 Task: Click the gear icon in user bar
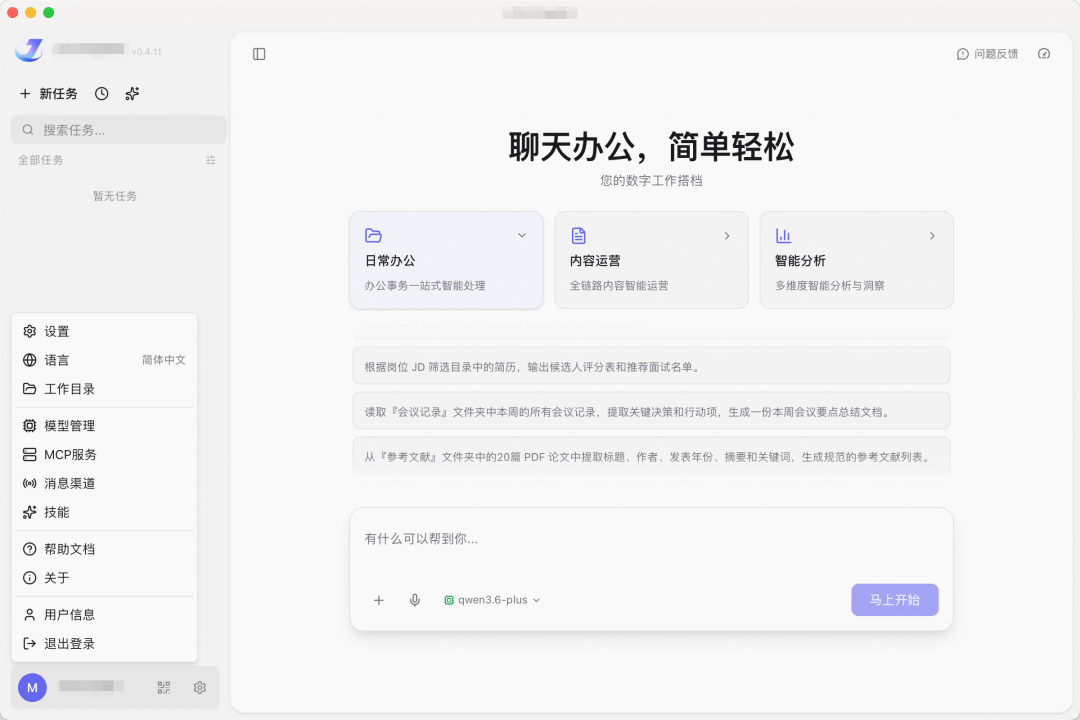coord(200,688)
